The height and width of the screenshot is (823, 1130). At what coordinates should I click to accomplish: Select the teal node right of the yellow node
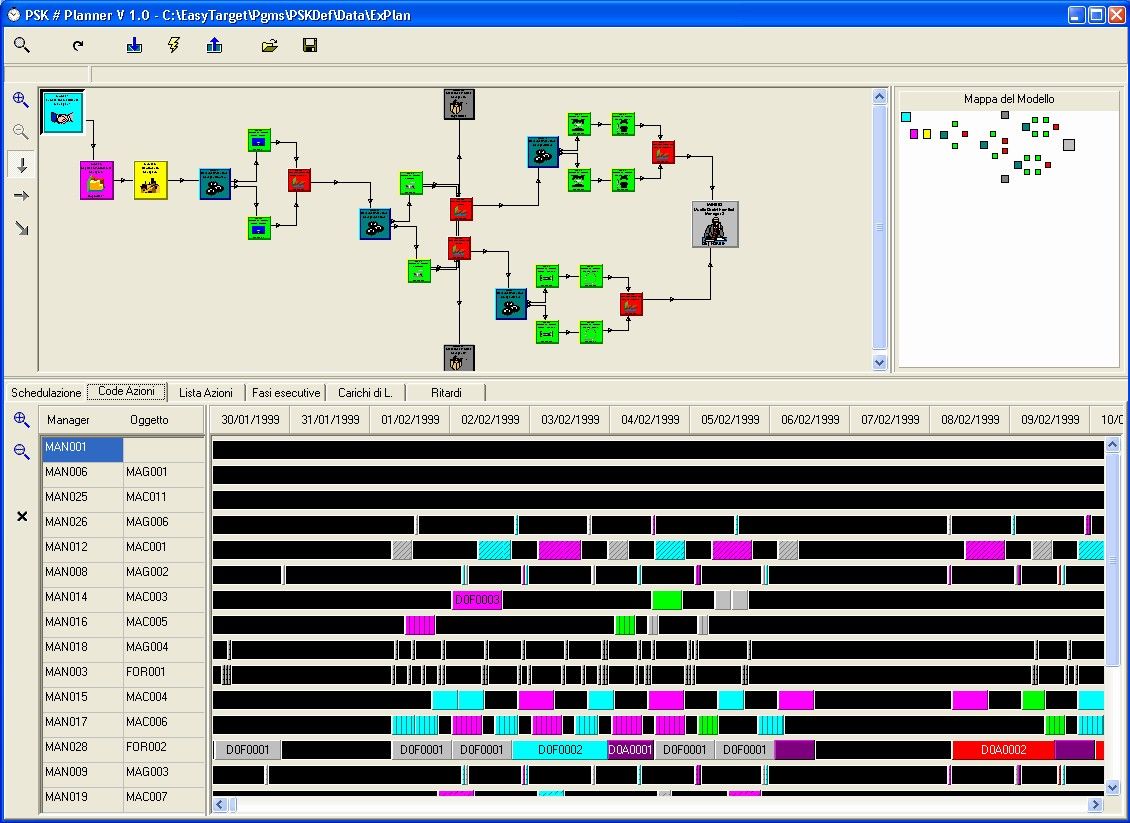(215, 184)
